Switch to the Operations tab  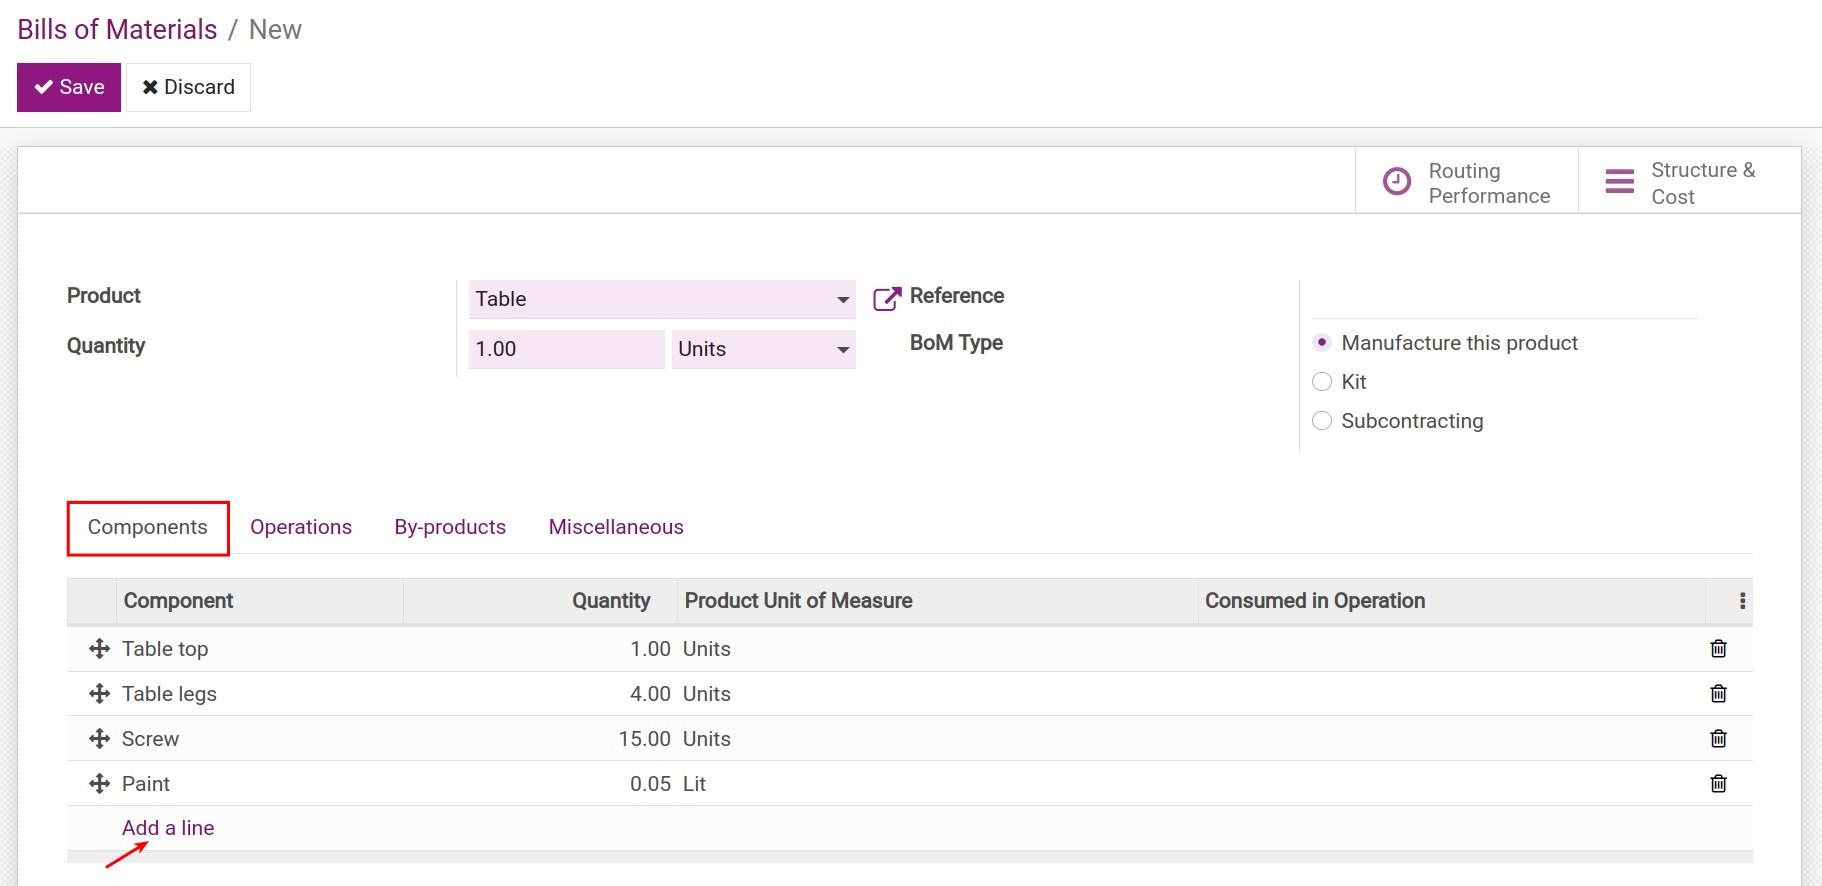pos(301,527)
